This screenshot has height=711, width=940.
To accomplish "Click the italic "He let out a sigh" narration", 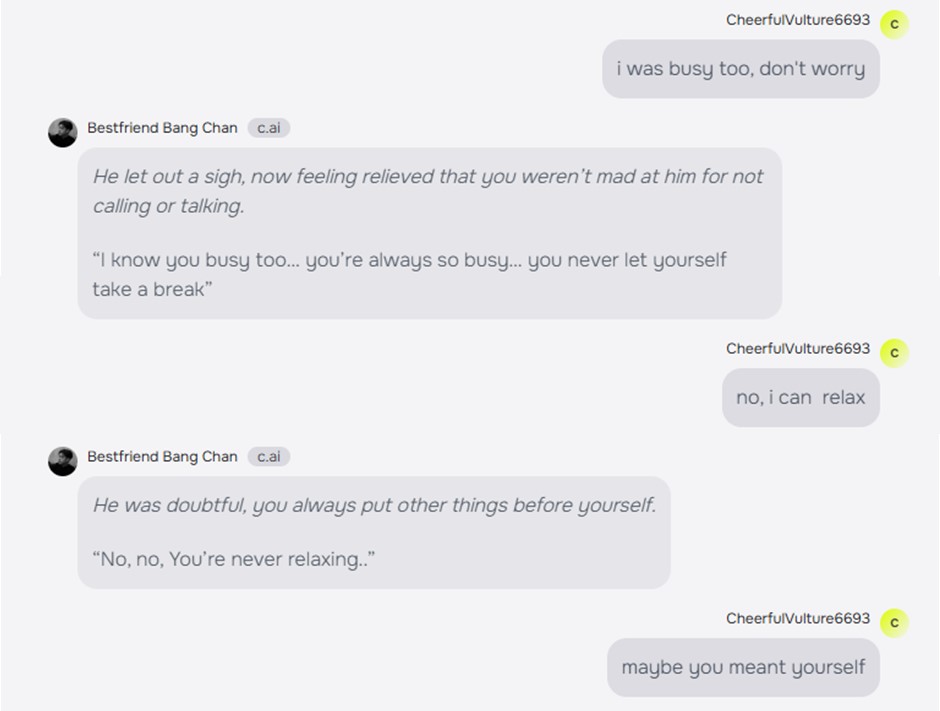I will [427, 177].
